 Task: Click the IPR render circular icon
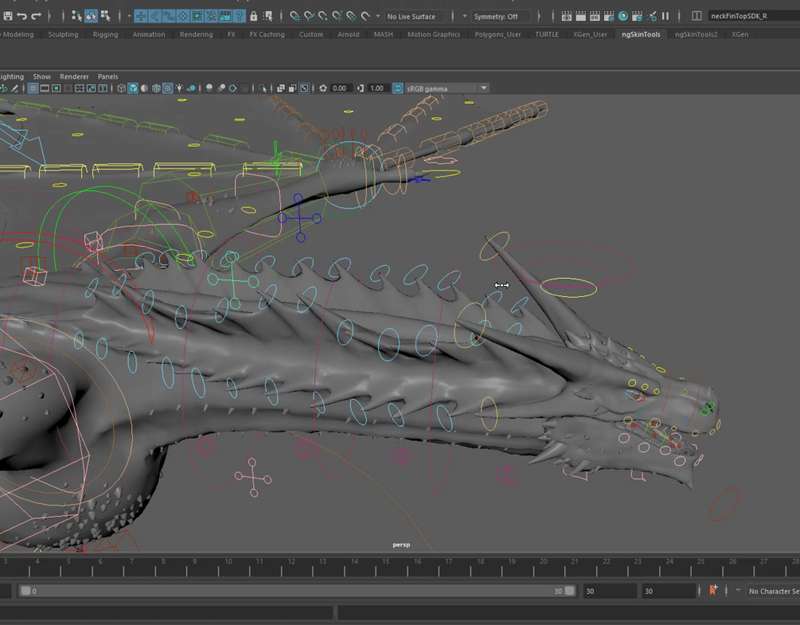point(623,16)
